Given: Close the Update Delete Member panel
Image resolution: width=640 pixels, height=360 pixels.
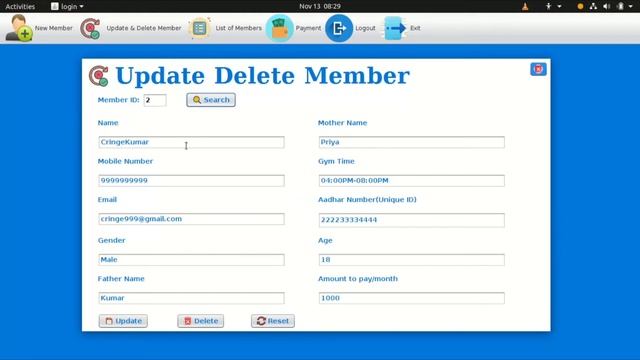Looking at the screenshot, I should (x=538, y=69).
